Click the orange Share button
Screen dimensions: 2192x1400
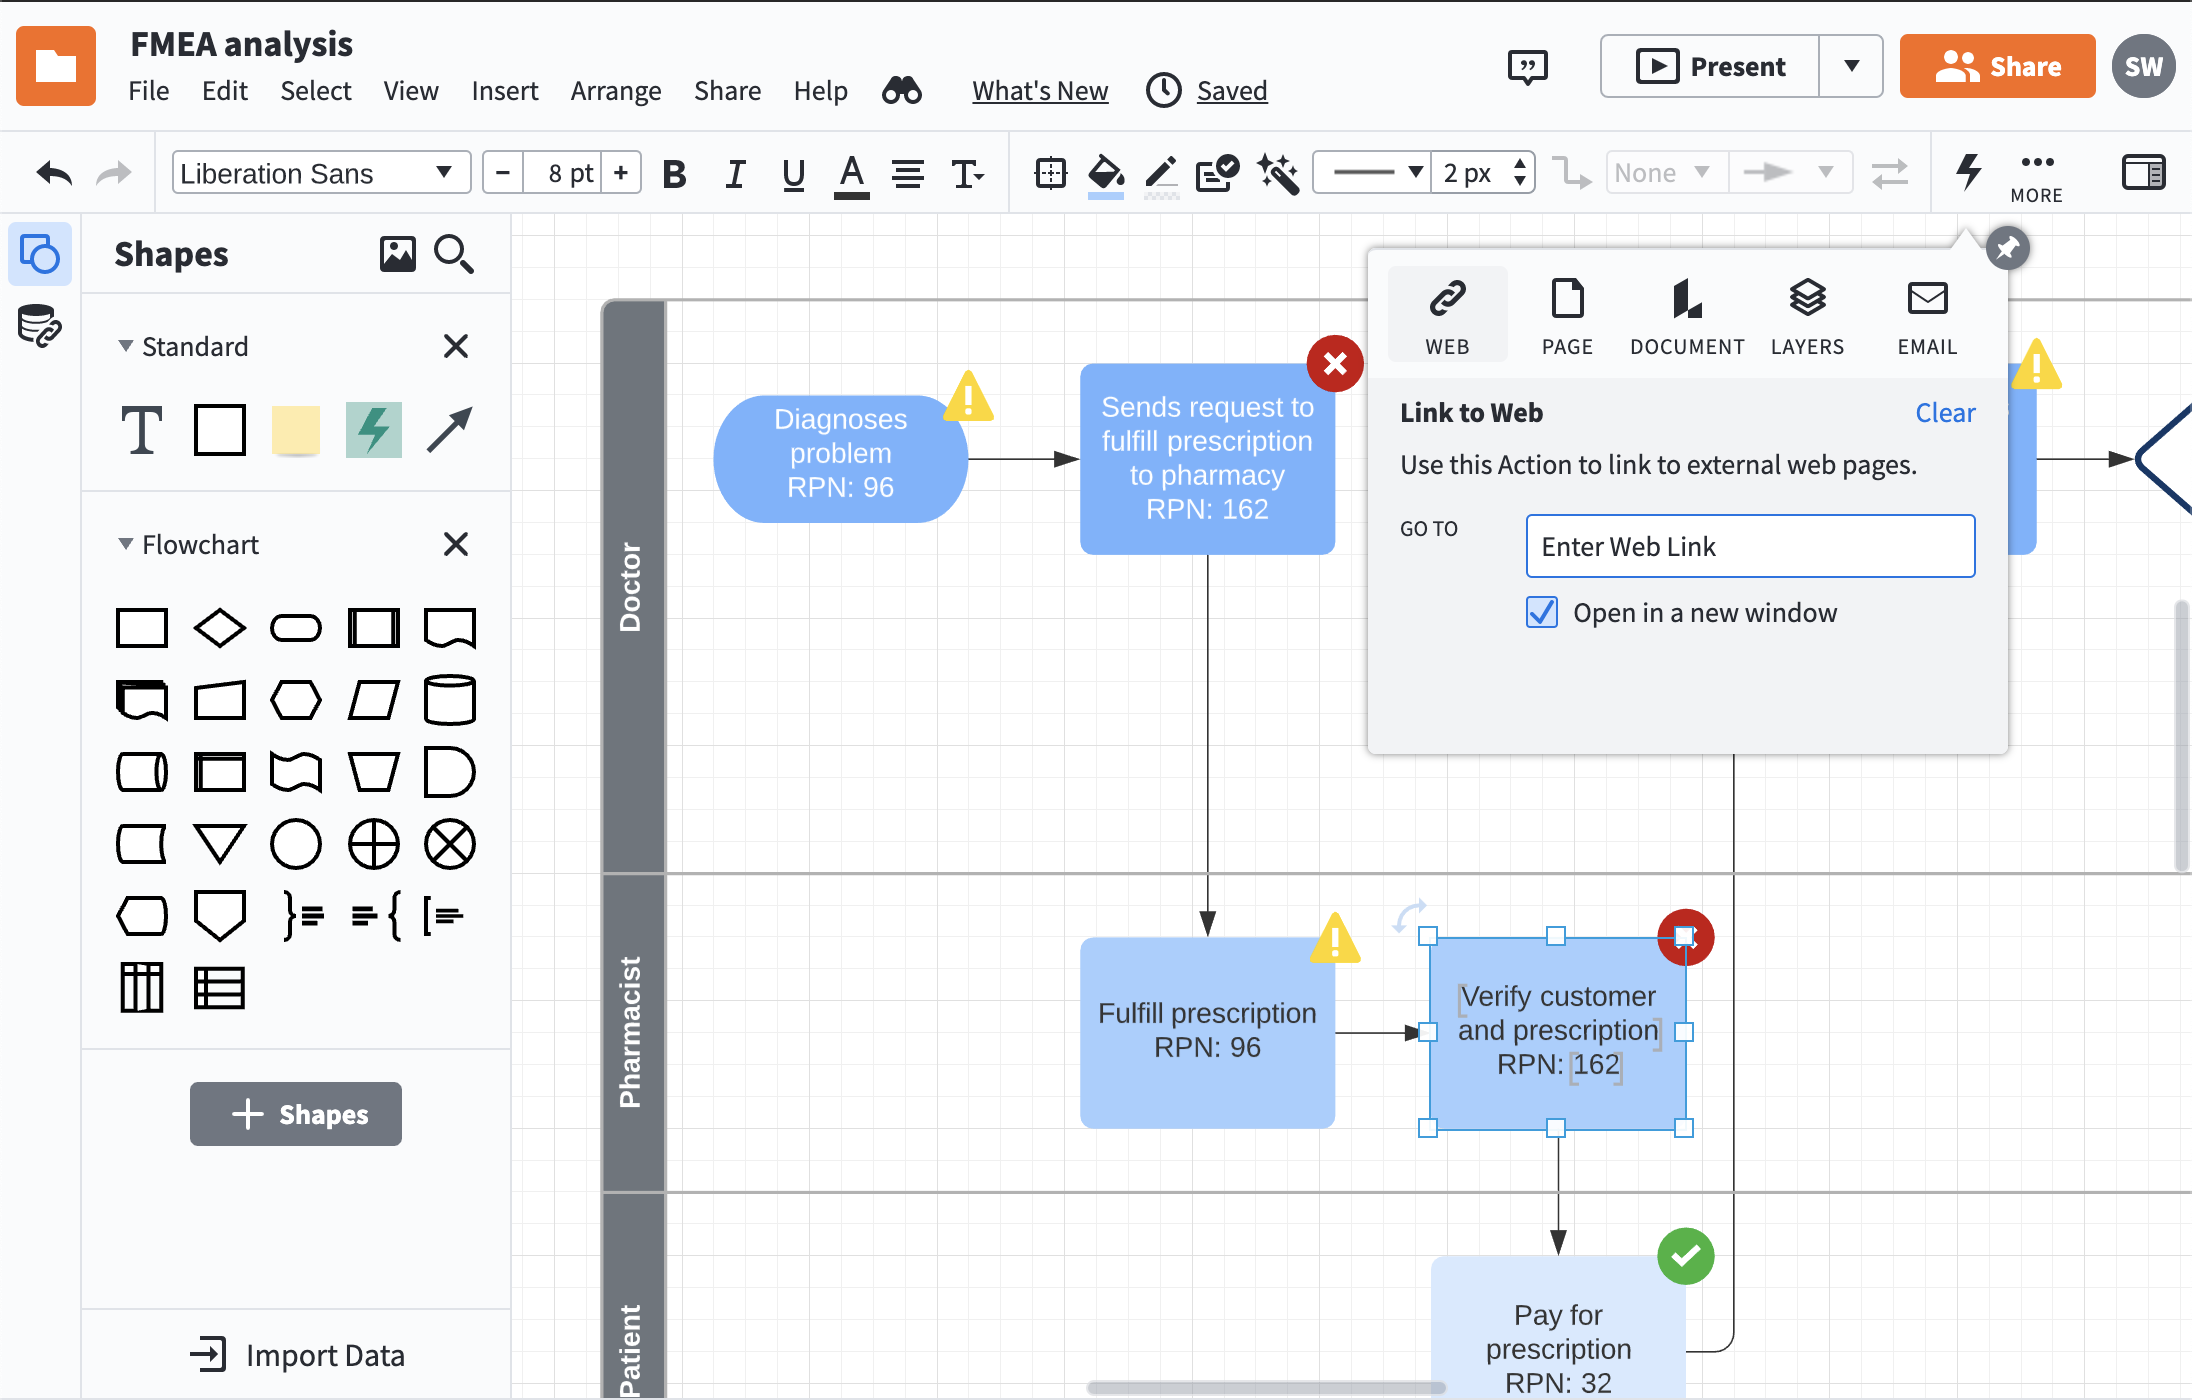[1997, 66]
